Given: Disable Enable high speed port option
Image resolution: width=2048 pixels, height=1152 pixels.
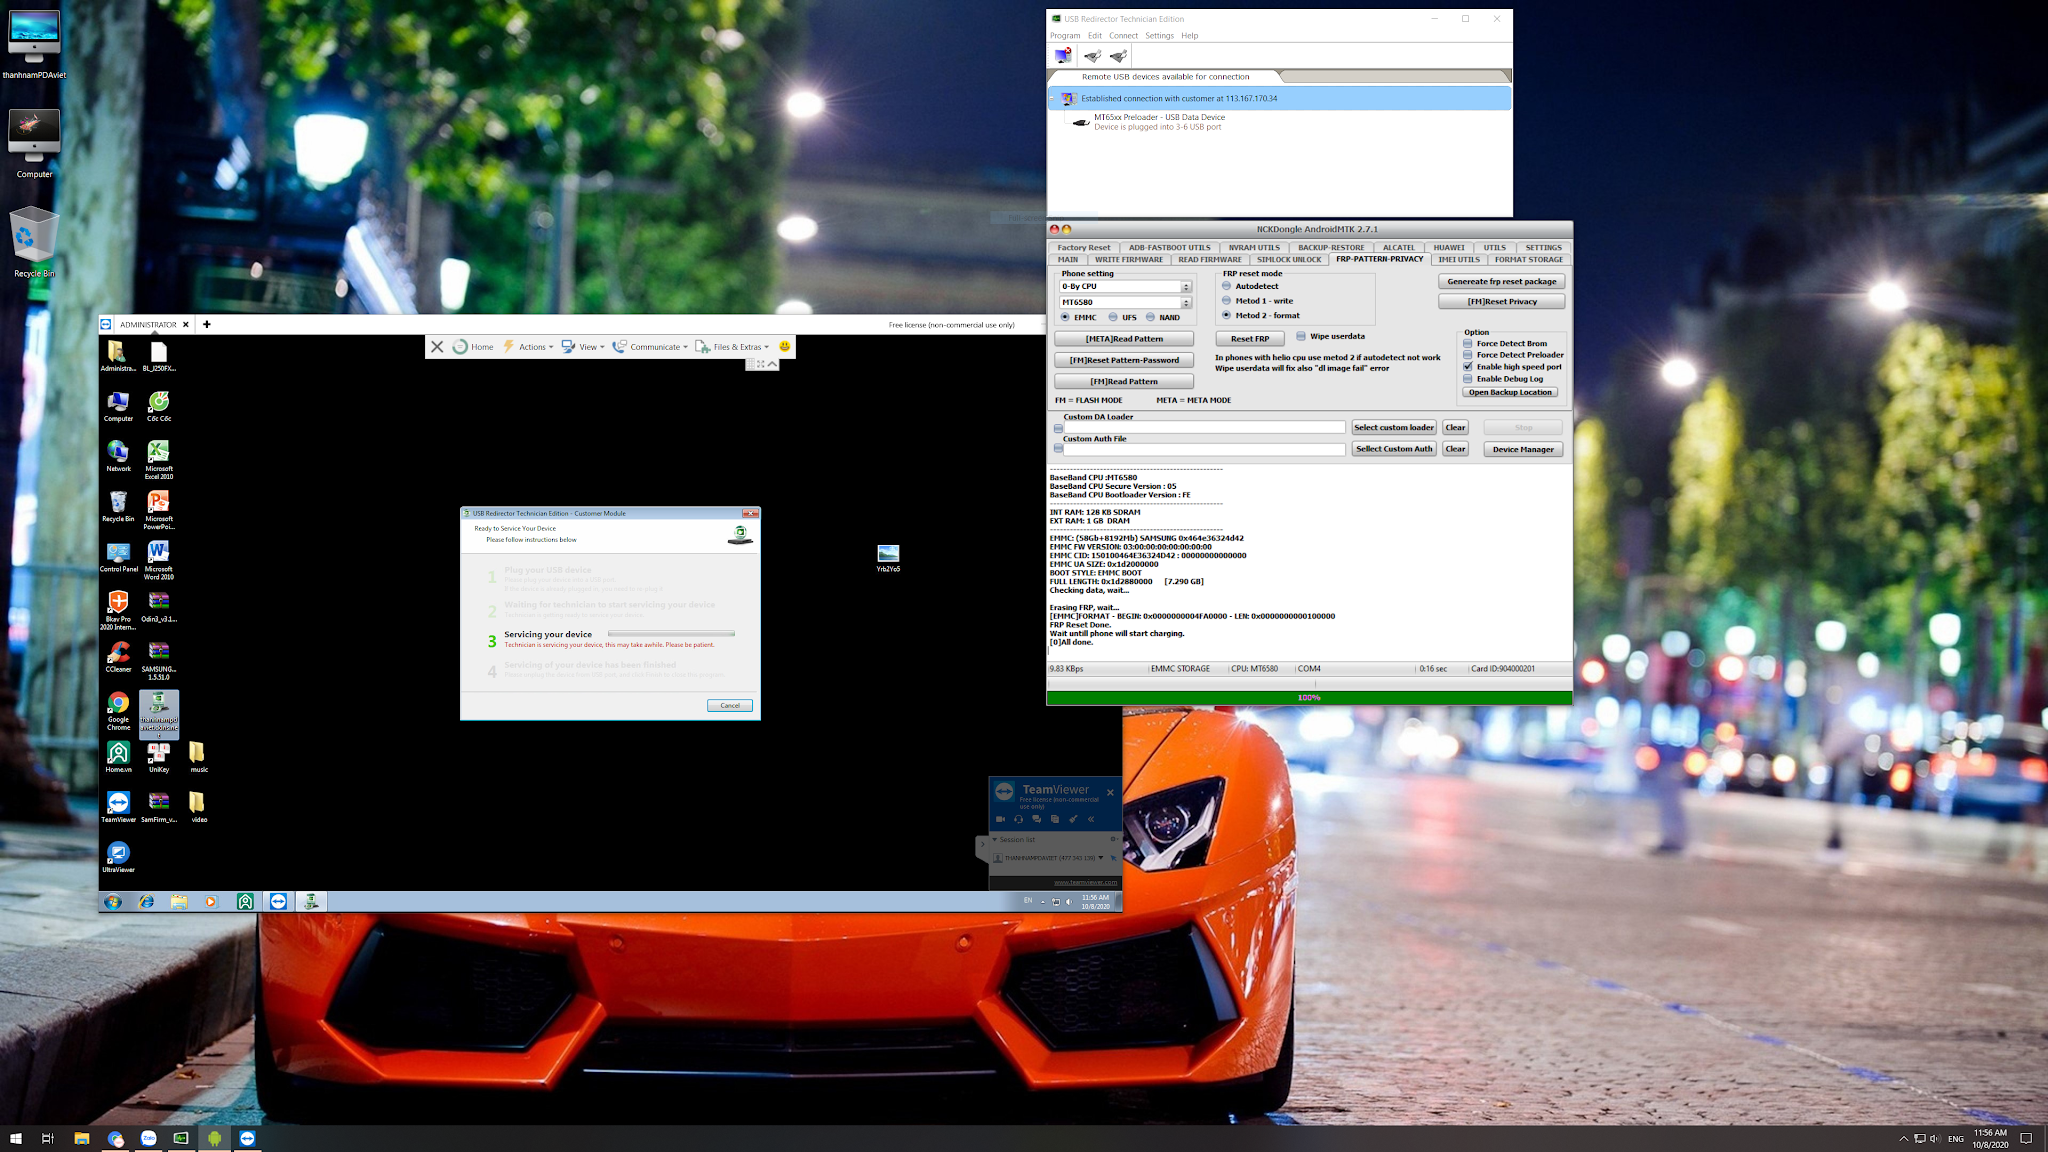Looking at the screenshot, I should [x=1468, y=367].
